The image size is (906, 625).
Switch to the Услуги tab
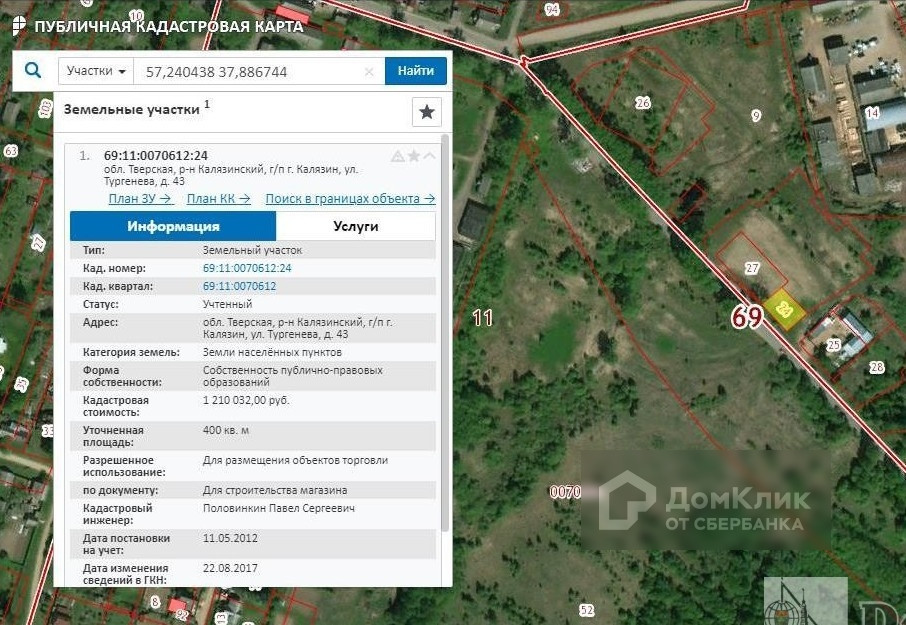356,226
